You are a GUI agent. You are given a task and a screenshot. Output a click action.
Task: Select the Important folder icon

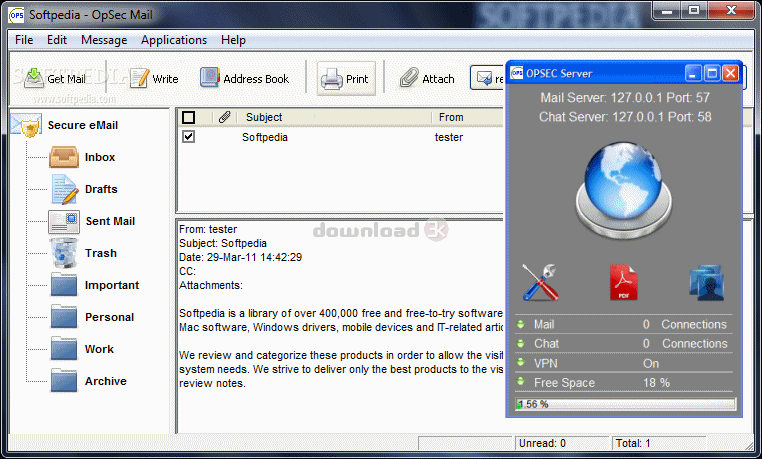coord(64,285)
